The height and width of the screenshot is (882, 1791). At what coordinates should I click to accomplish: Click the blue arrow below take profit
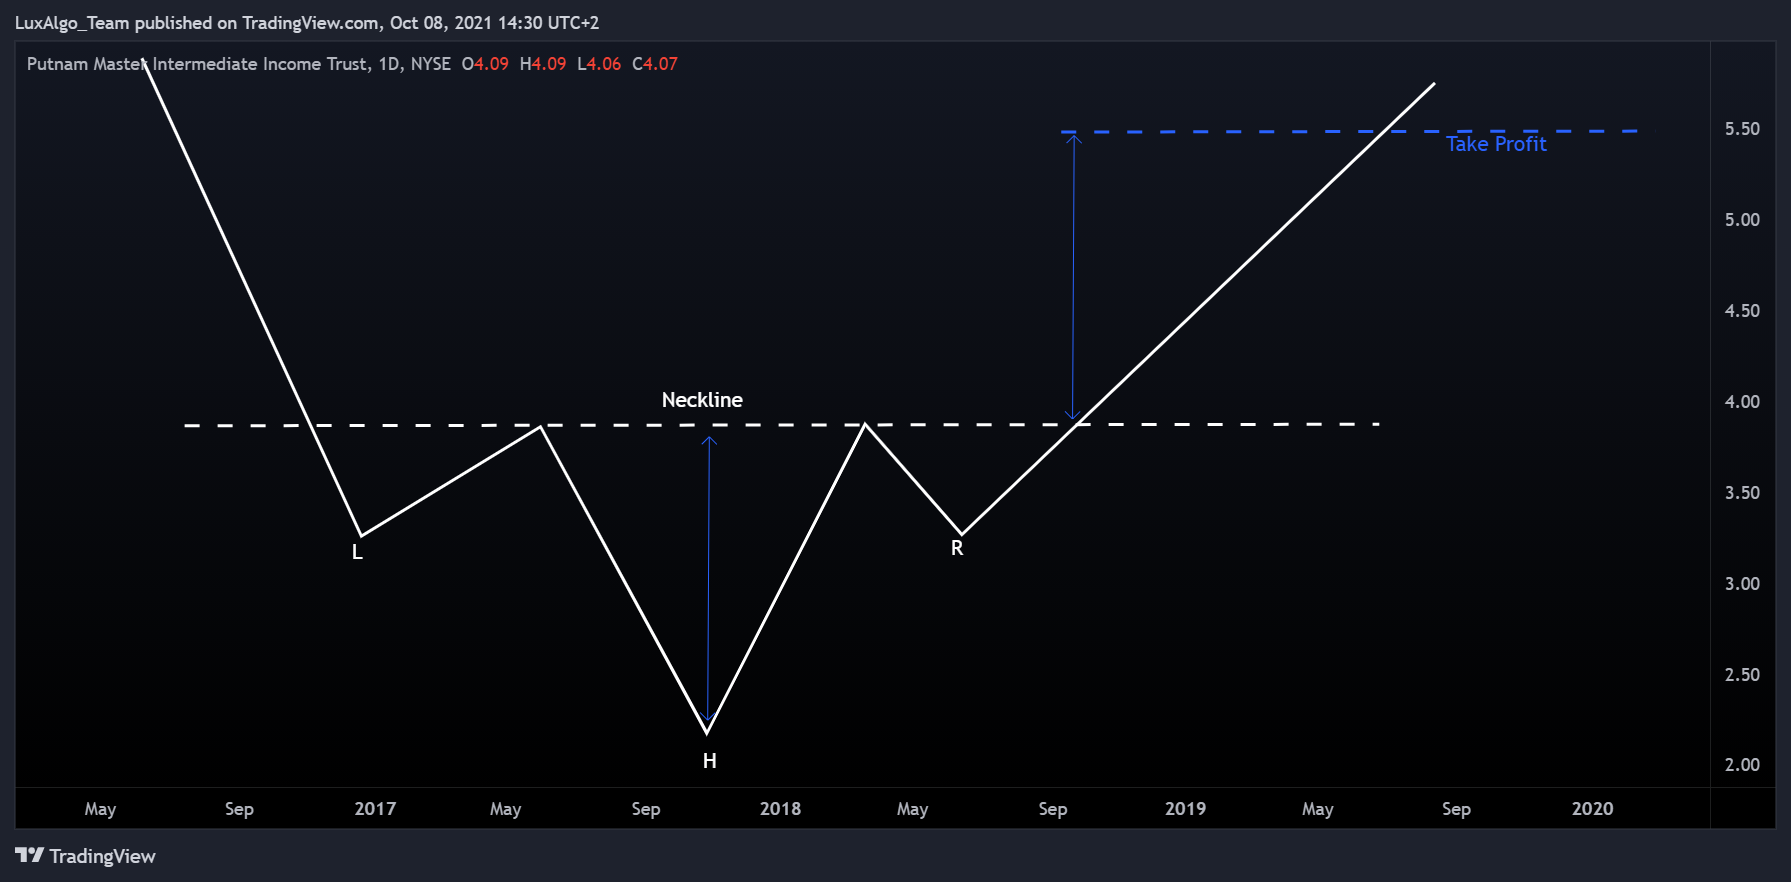[1073, 277]
